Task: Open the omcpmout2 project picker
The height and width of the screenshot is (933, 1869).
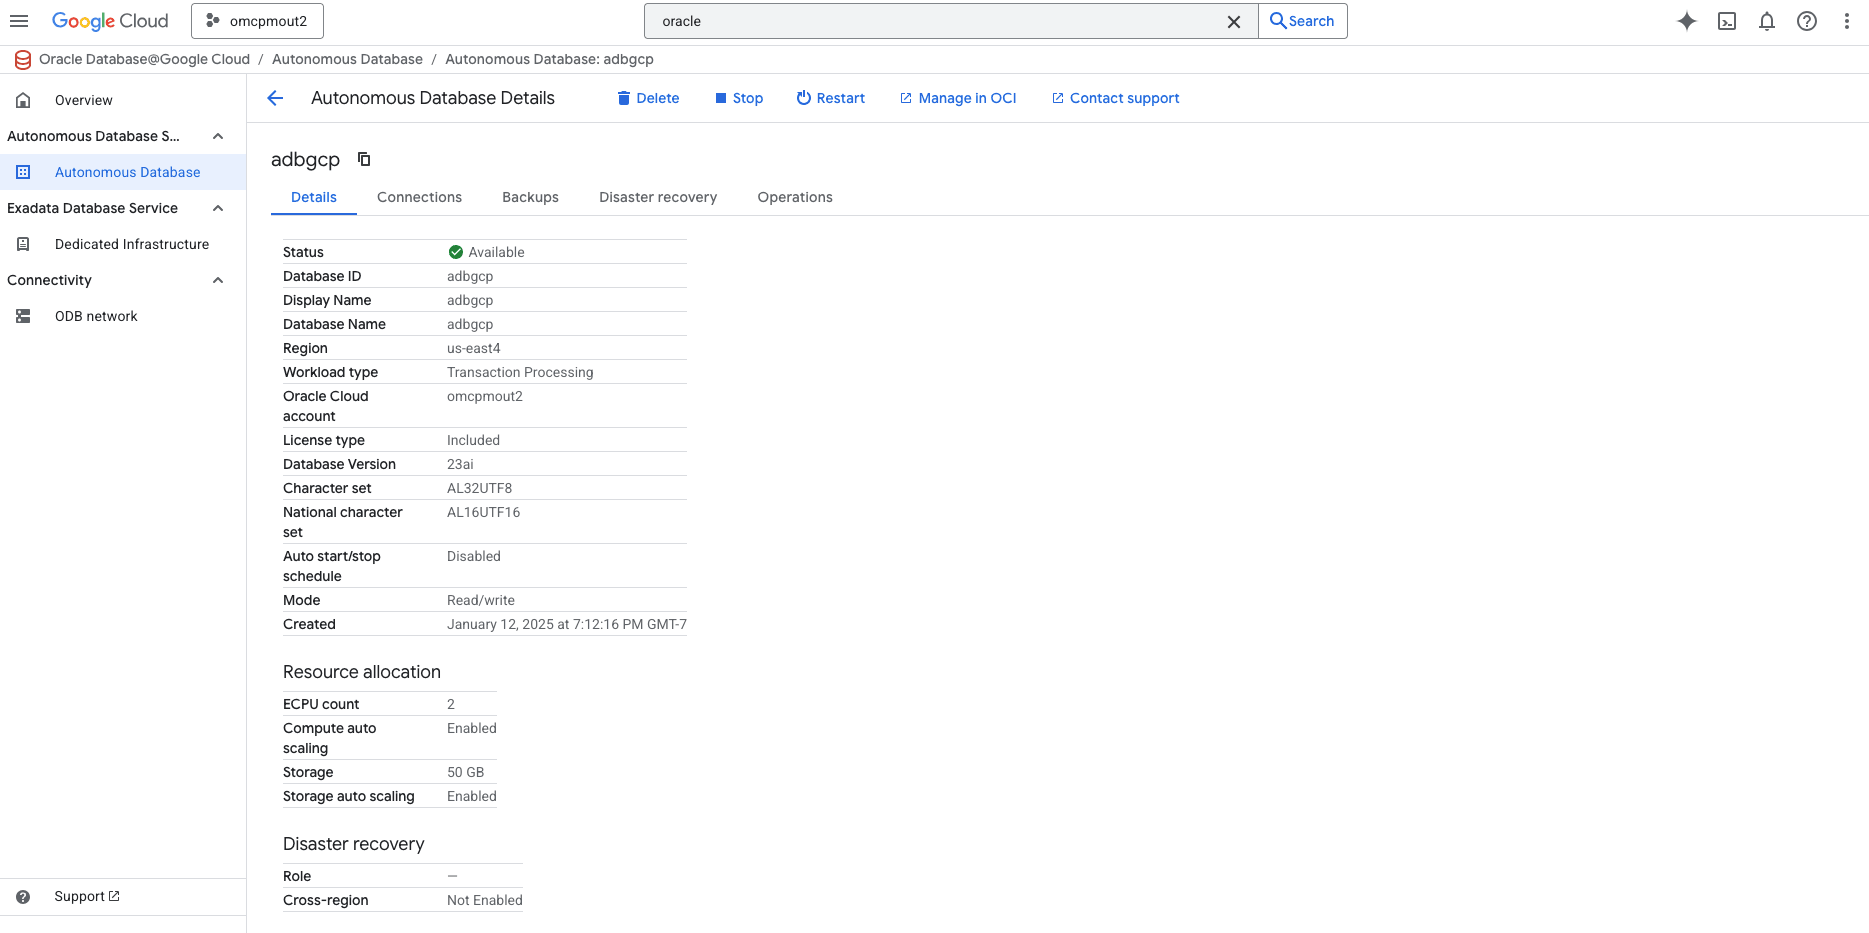Action: (x=257, y=20)
